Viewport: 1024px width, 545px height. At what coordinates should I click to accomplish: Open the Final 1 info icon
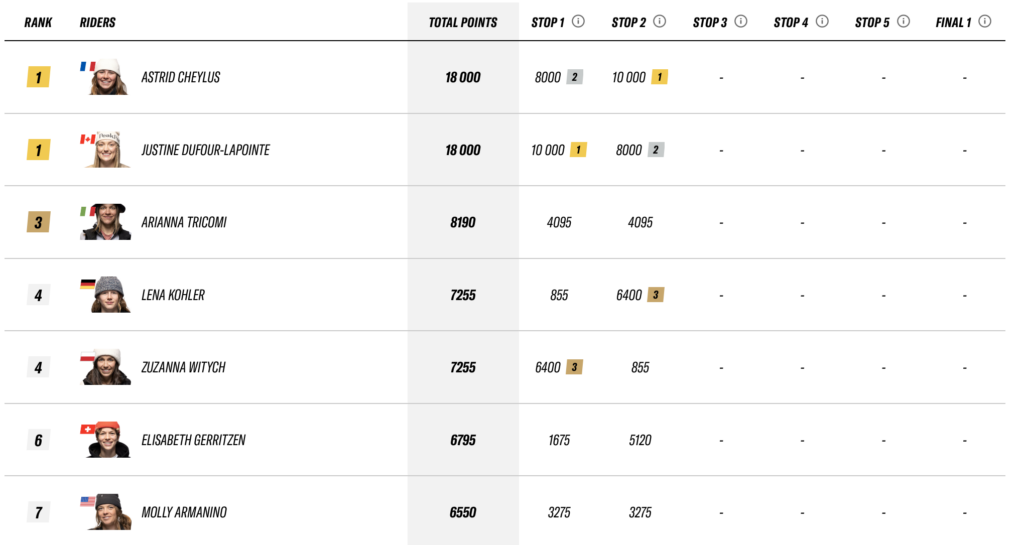[985, 22]
